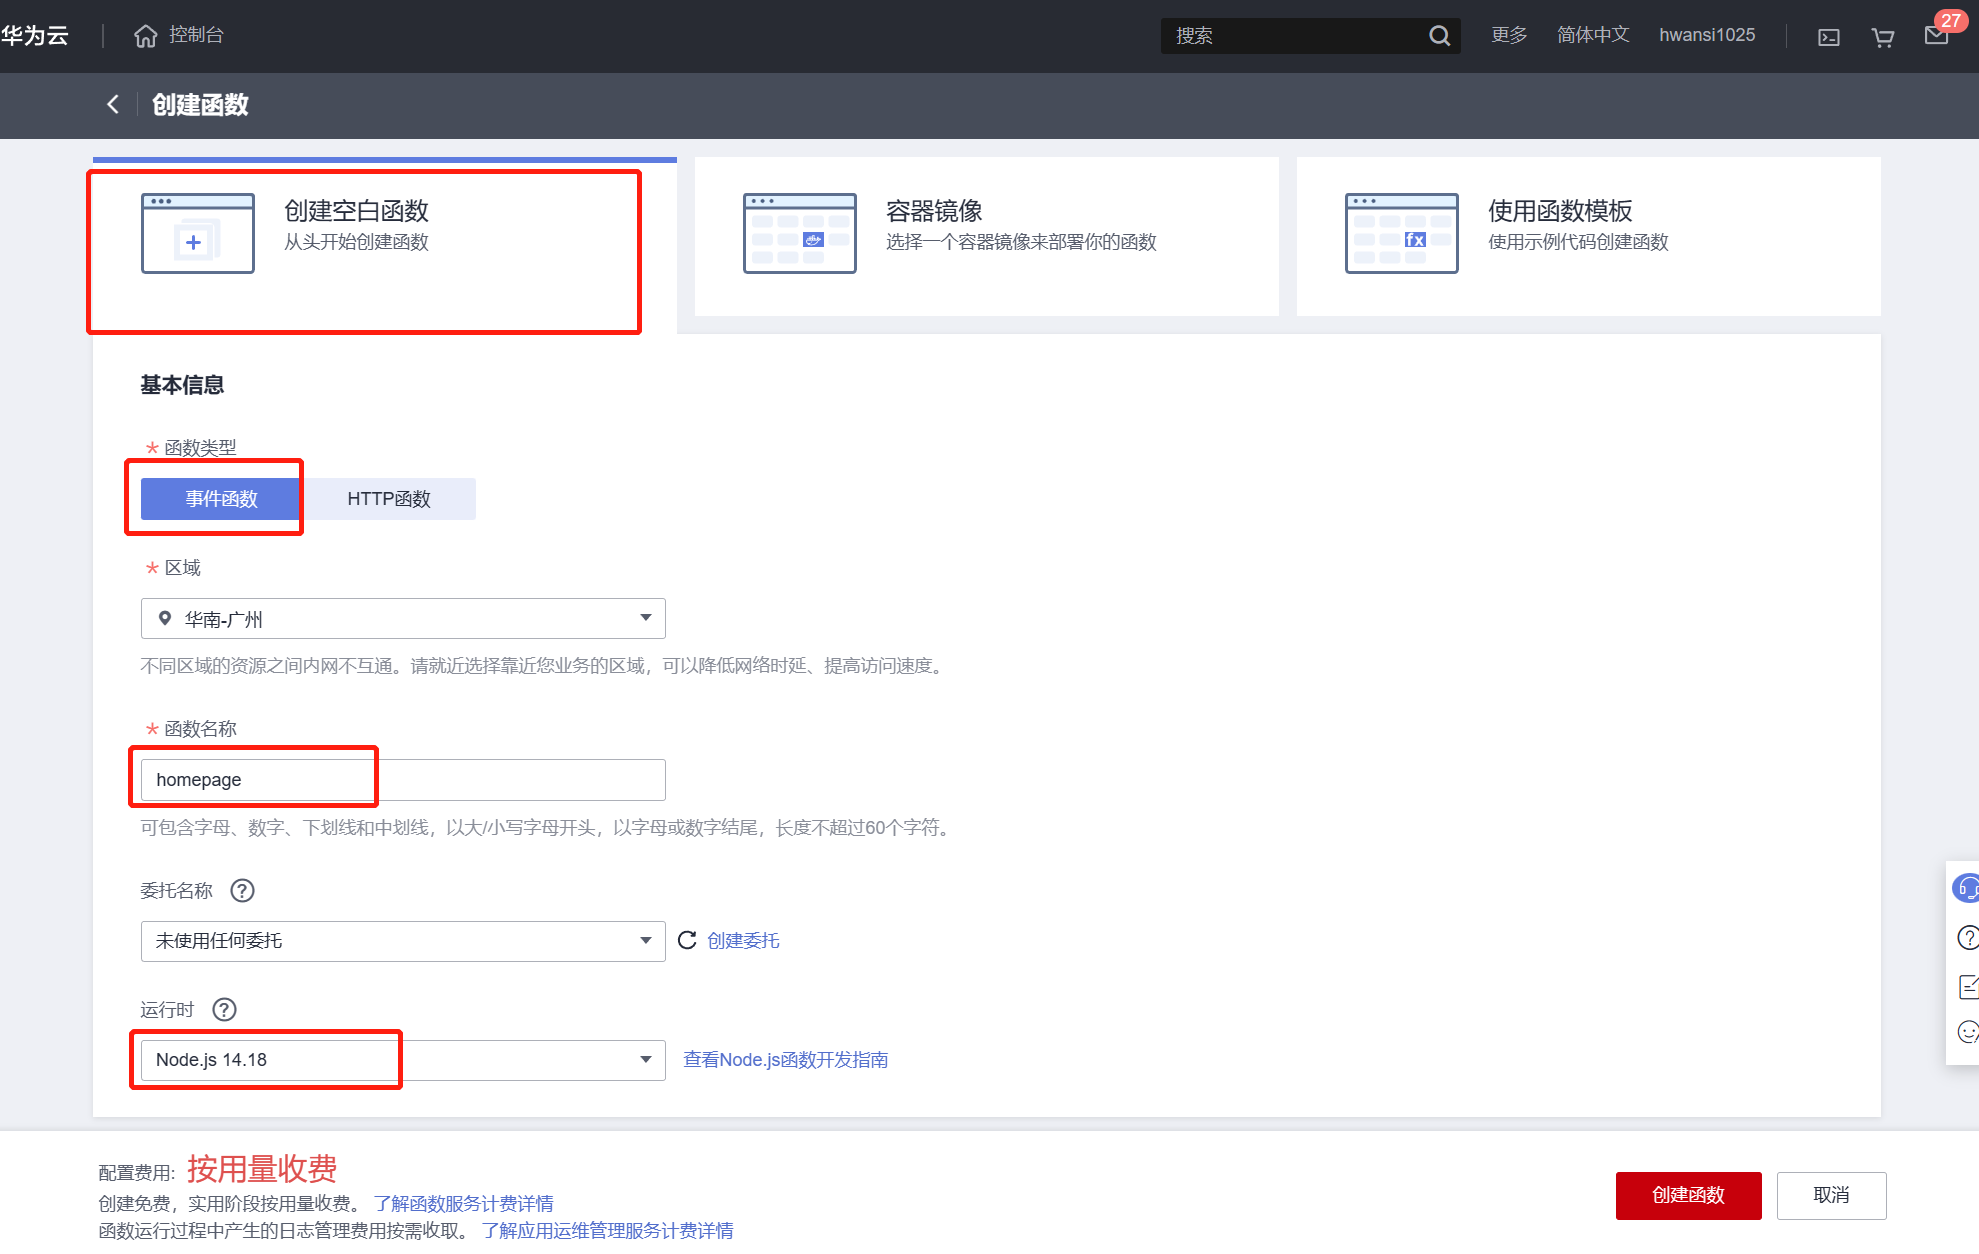Viewport: 1979px width, 1254px height.
Task: Click the search magnifier icon
Action: pyautogui.click(x=1439, y=36)
